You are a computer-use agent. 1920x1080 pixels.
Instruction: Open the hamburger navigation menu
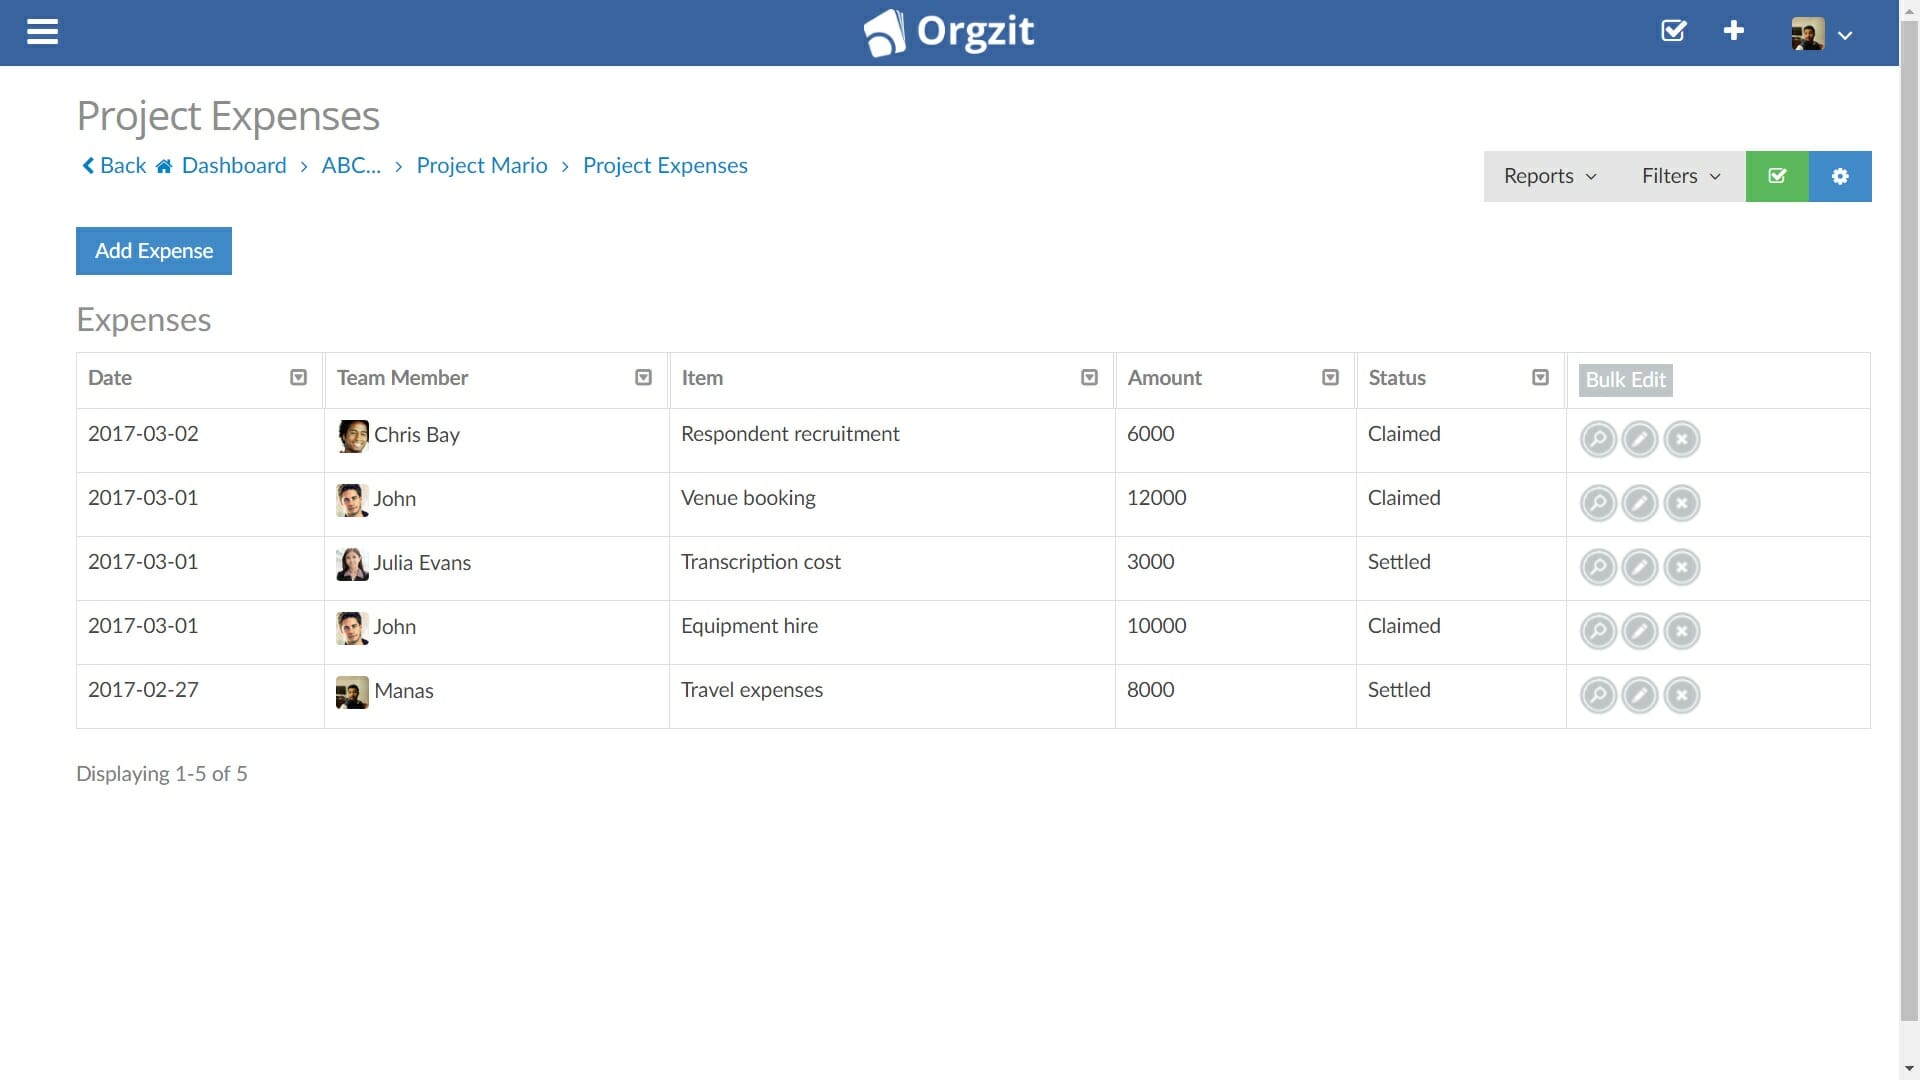pyautogui.click(x=42, y=32)
